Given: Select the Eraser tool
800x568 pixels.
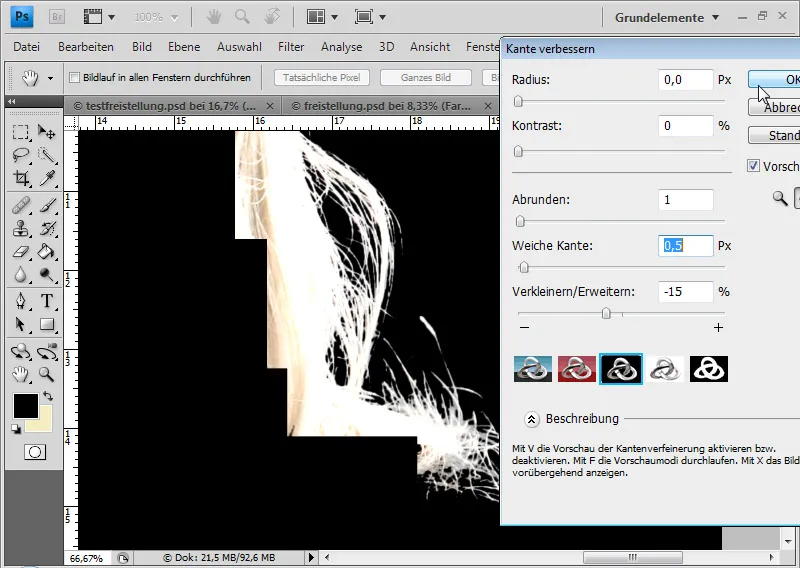Looking at the screenshot, I should coord(20,251).
